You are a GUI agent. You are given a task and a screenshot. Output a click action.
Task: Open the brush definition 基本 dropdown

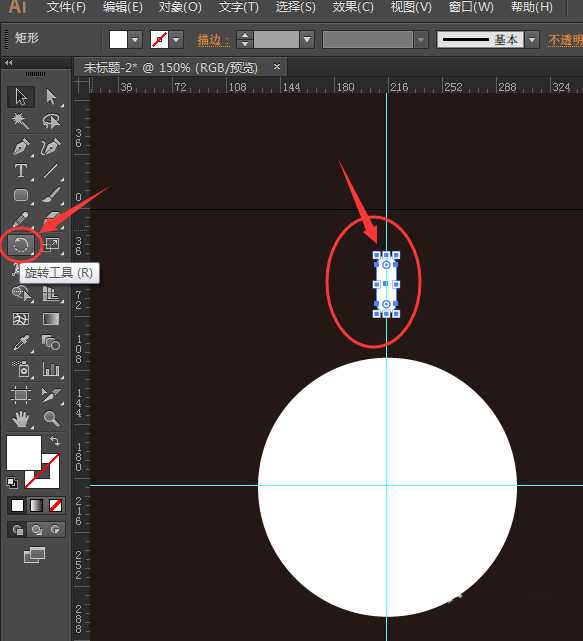point(532,40)
